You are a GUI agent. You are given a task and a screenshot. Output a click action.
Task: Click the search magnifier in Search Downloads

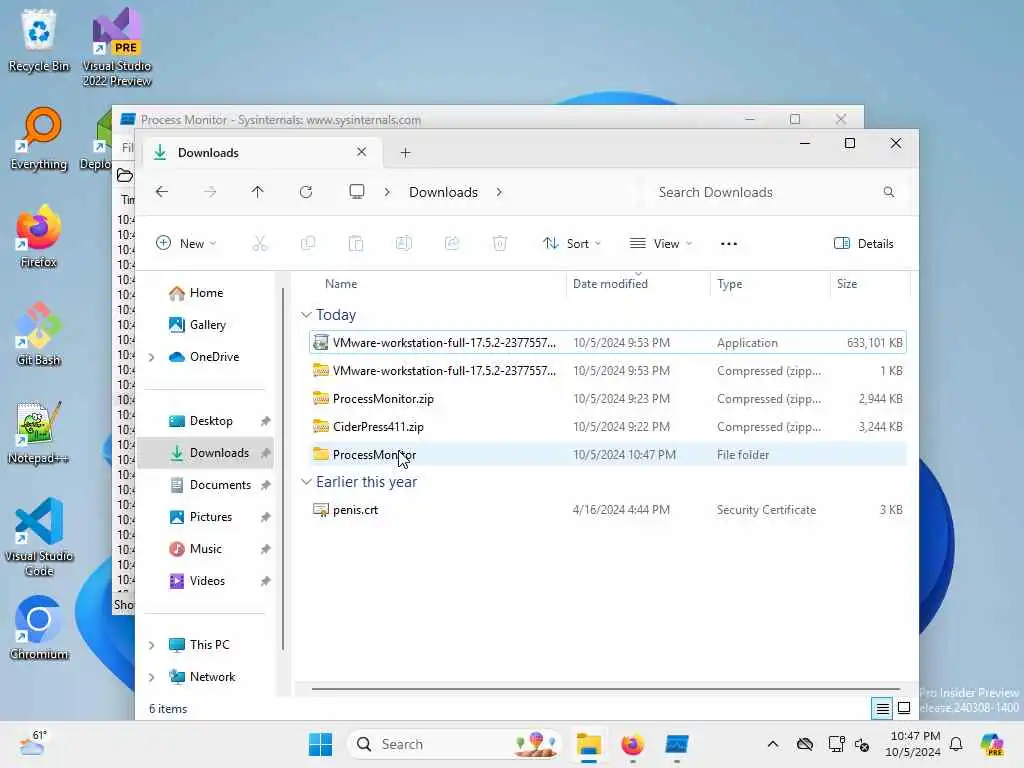(x=889, y=192)
